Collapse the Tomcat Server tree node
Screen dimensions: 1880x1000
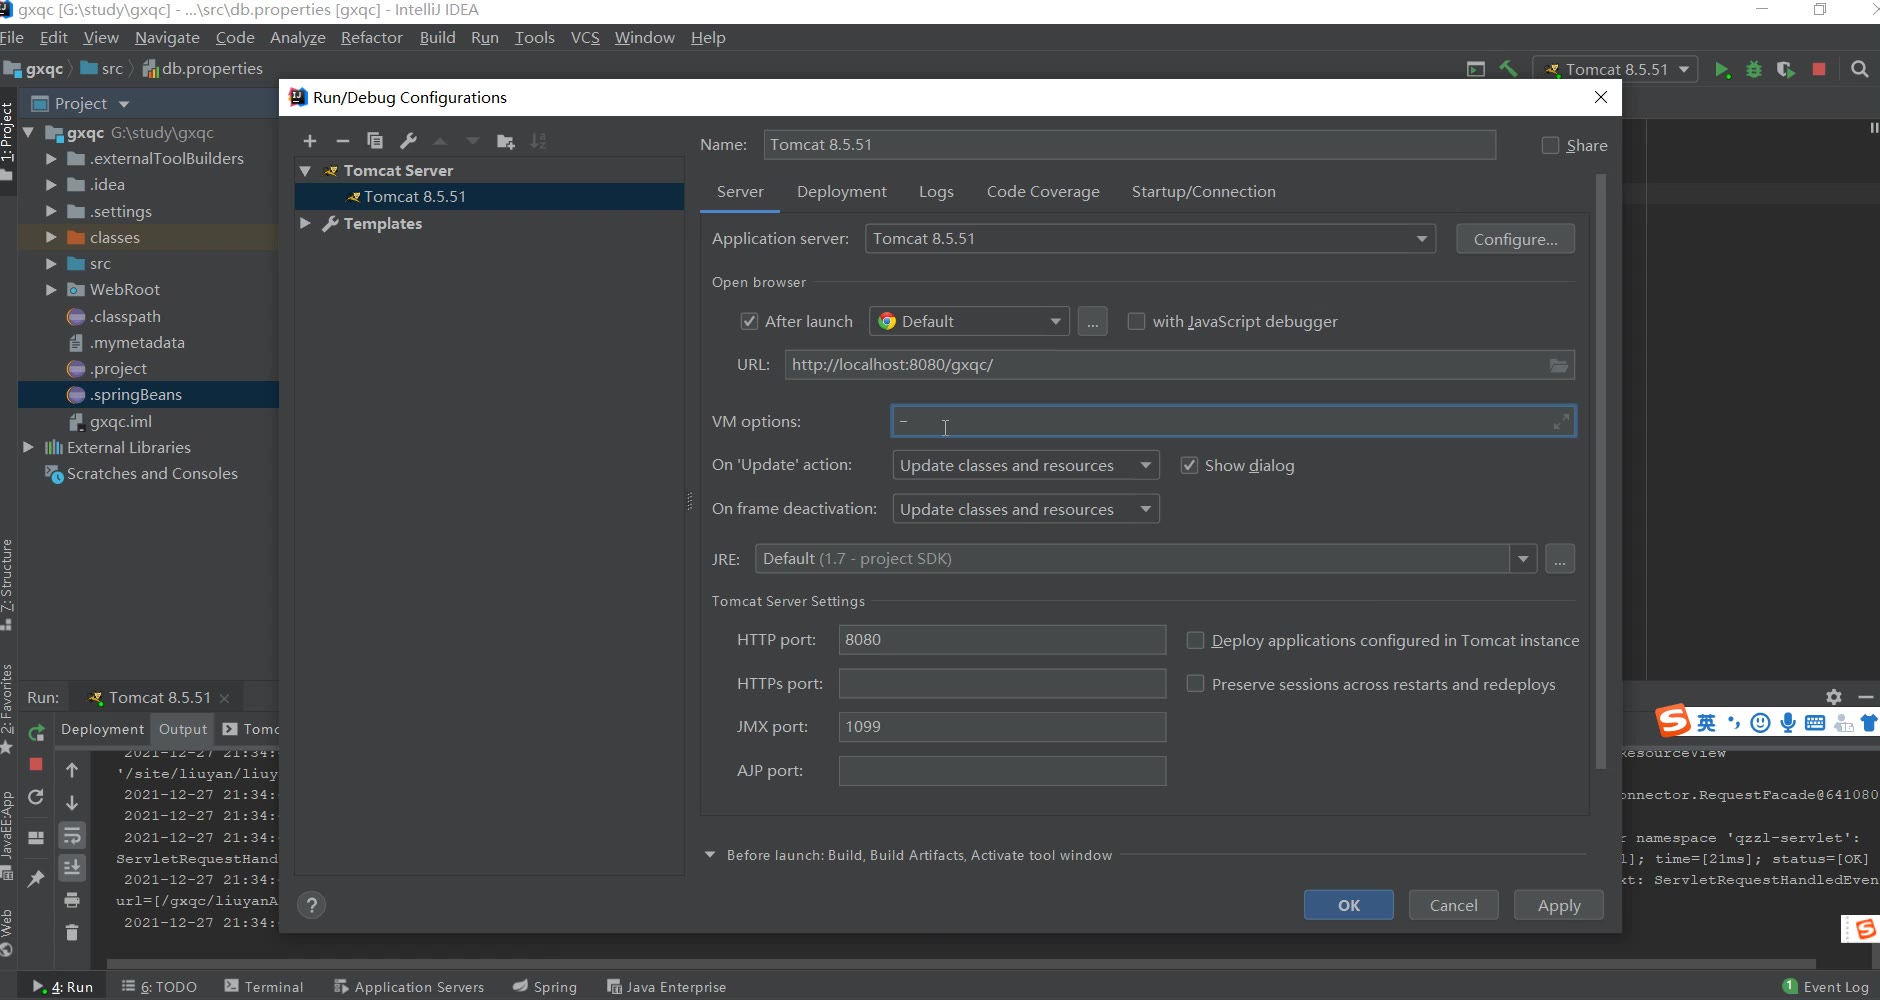point(305,171)
